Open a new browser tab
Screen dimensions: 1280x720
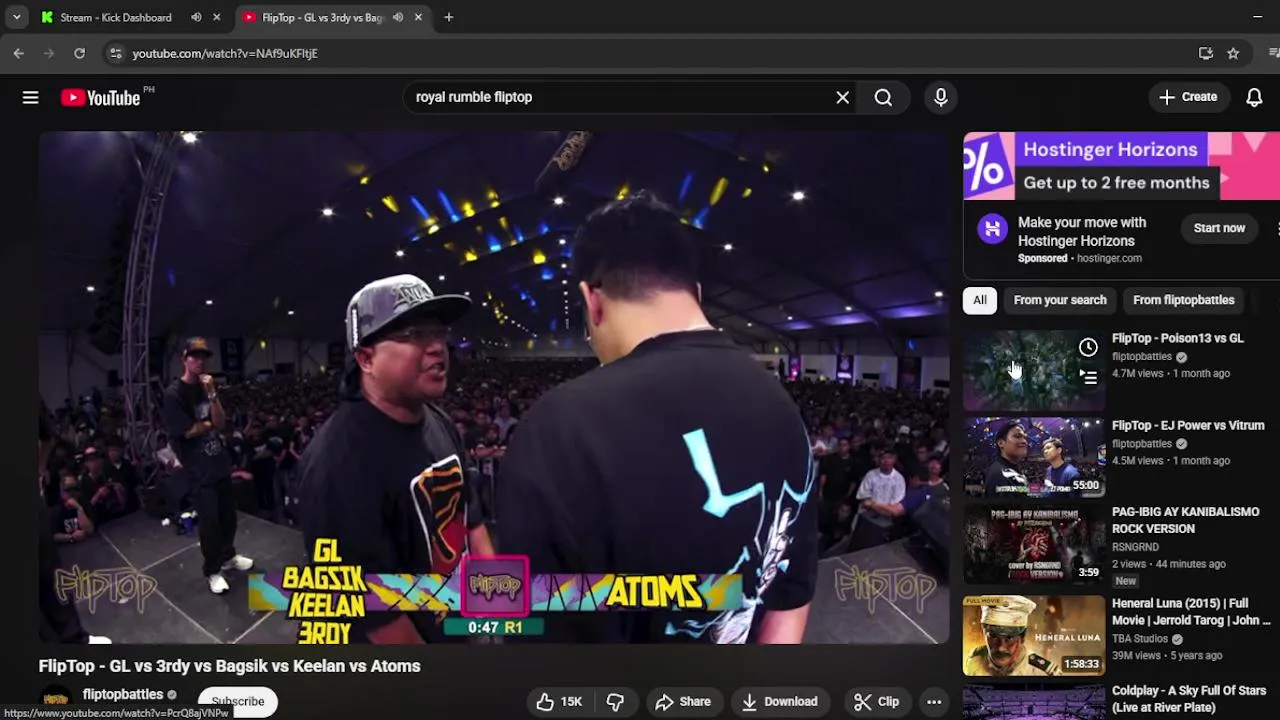(448, 17)
